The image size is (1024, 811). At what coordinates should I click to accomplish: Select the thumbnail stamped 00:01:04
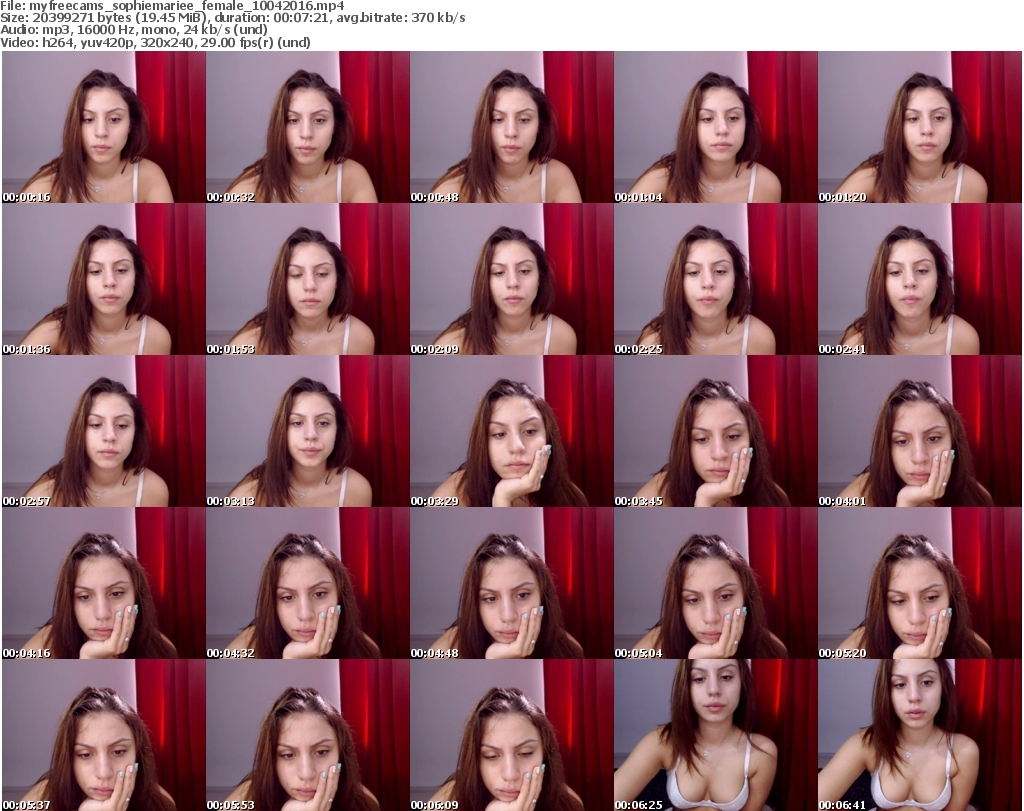pos(716,127)
